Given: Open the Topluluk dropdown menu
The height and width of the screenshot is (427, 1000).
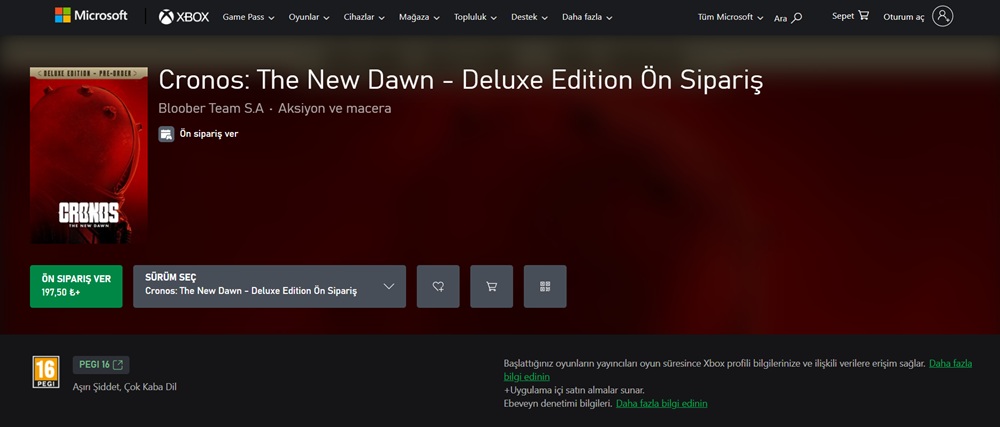Looking at the screenshot, I should click(476, 18).
